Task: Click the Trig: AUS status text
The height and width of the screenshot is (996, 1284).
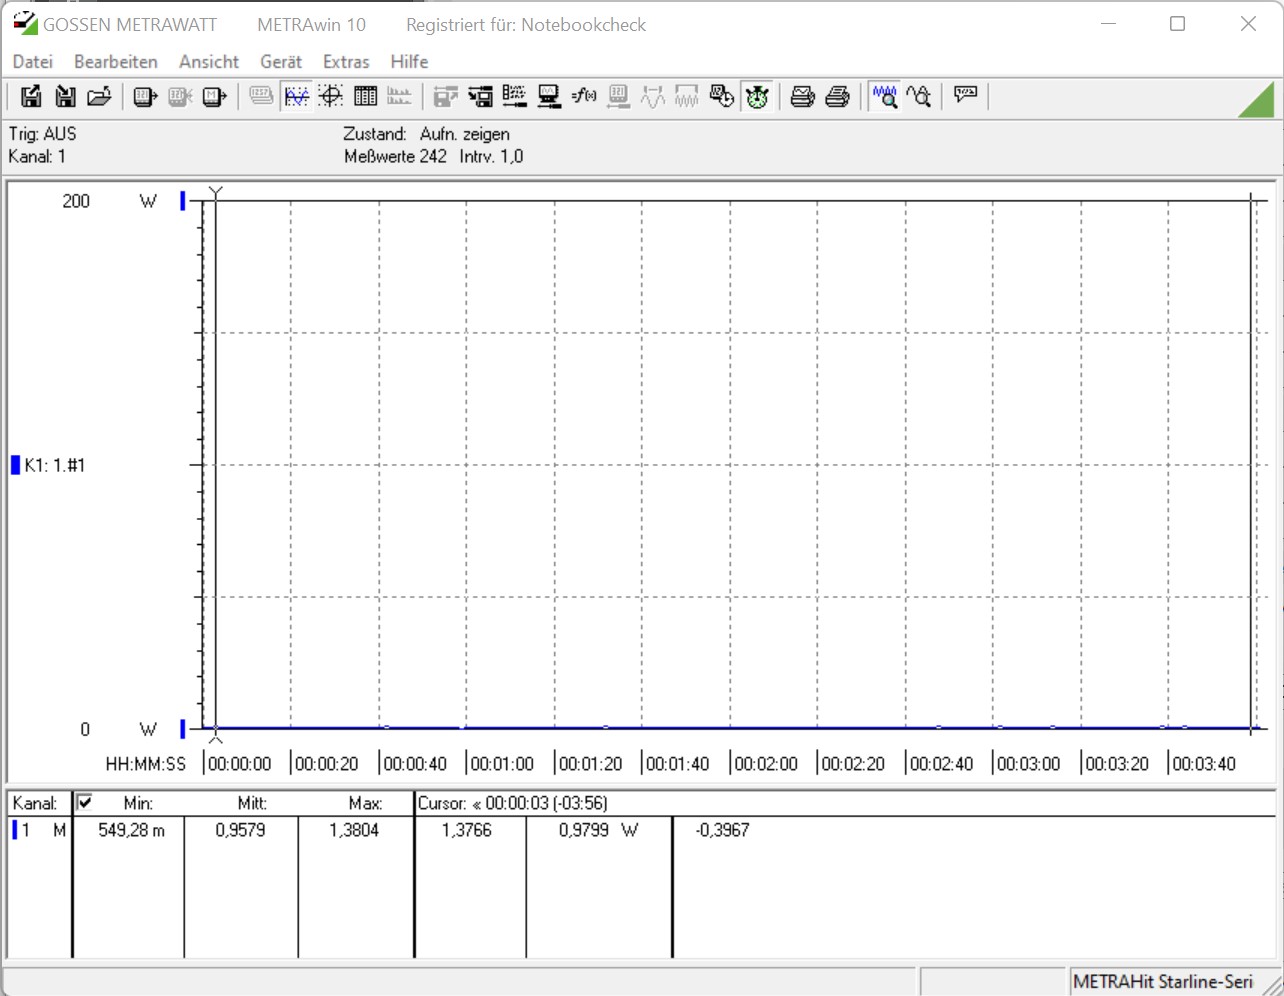Action: click(42, 134)
